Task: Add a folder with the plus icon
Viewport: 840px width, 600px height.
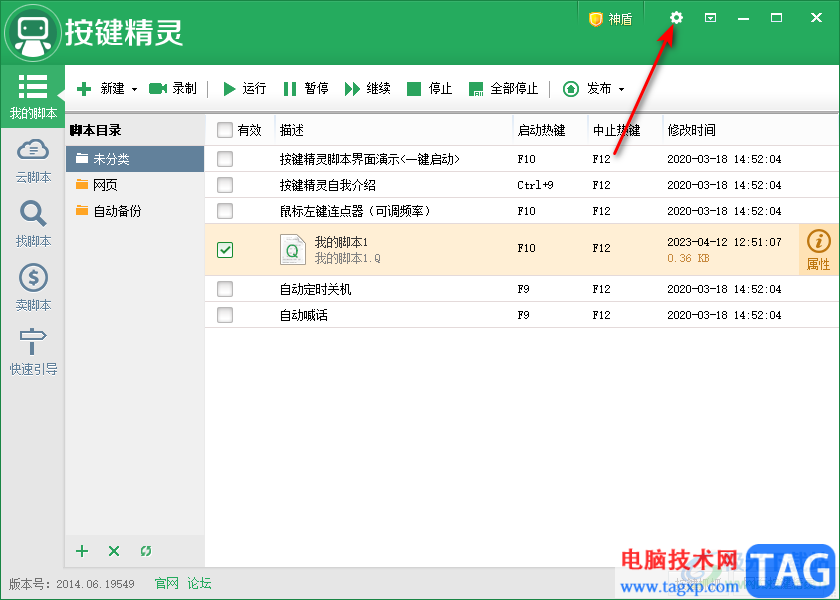Action: point(82,551)
